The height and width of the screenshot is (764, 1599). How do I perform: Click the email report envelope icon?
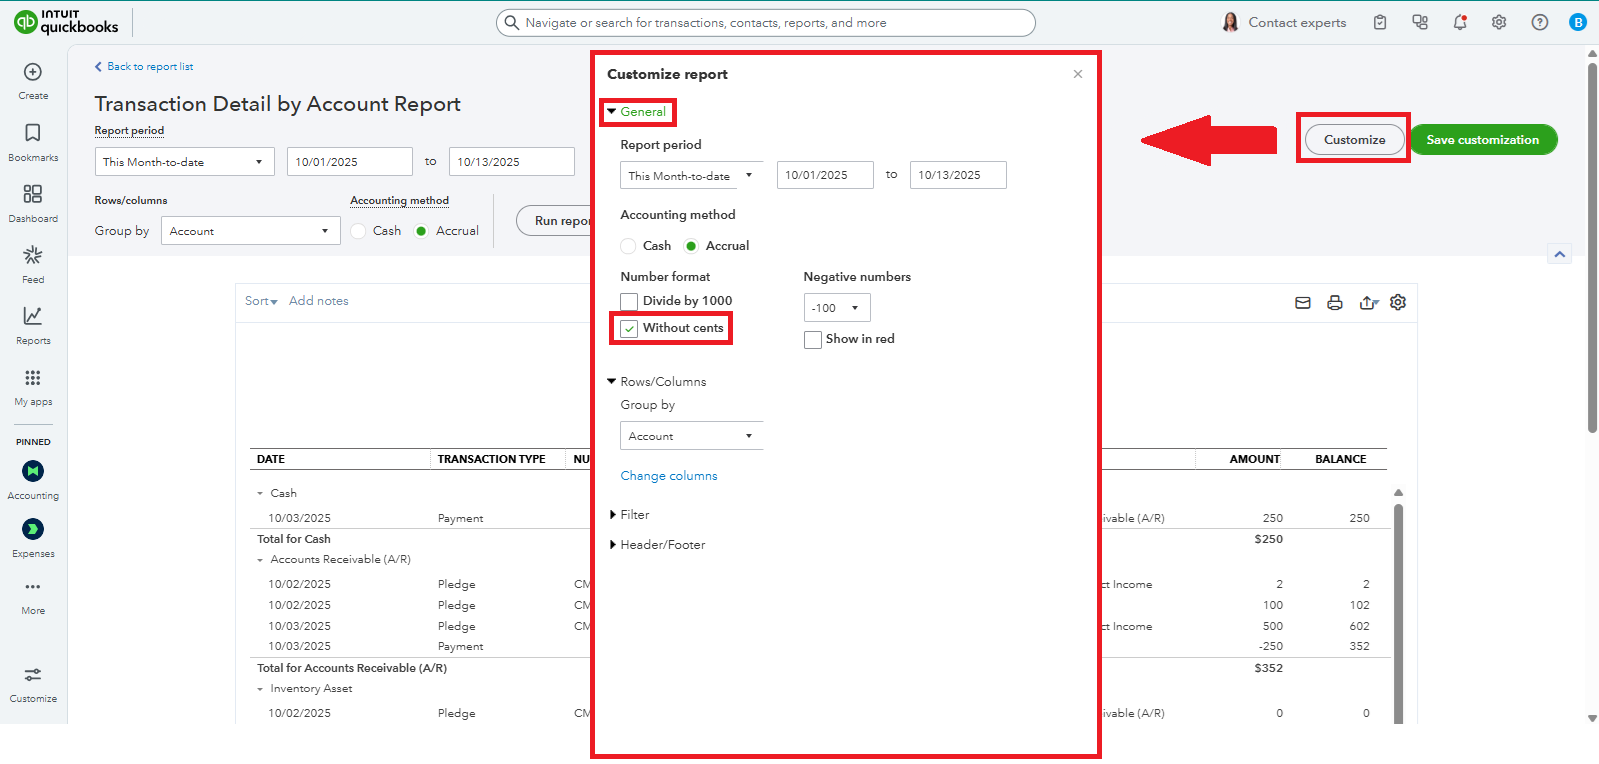[1302, 303]
